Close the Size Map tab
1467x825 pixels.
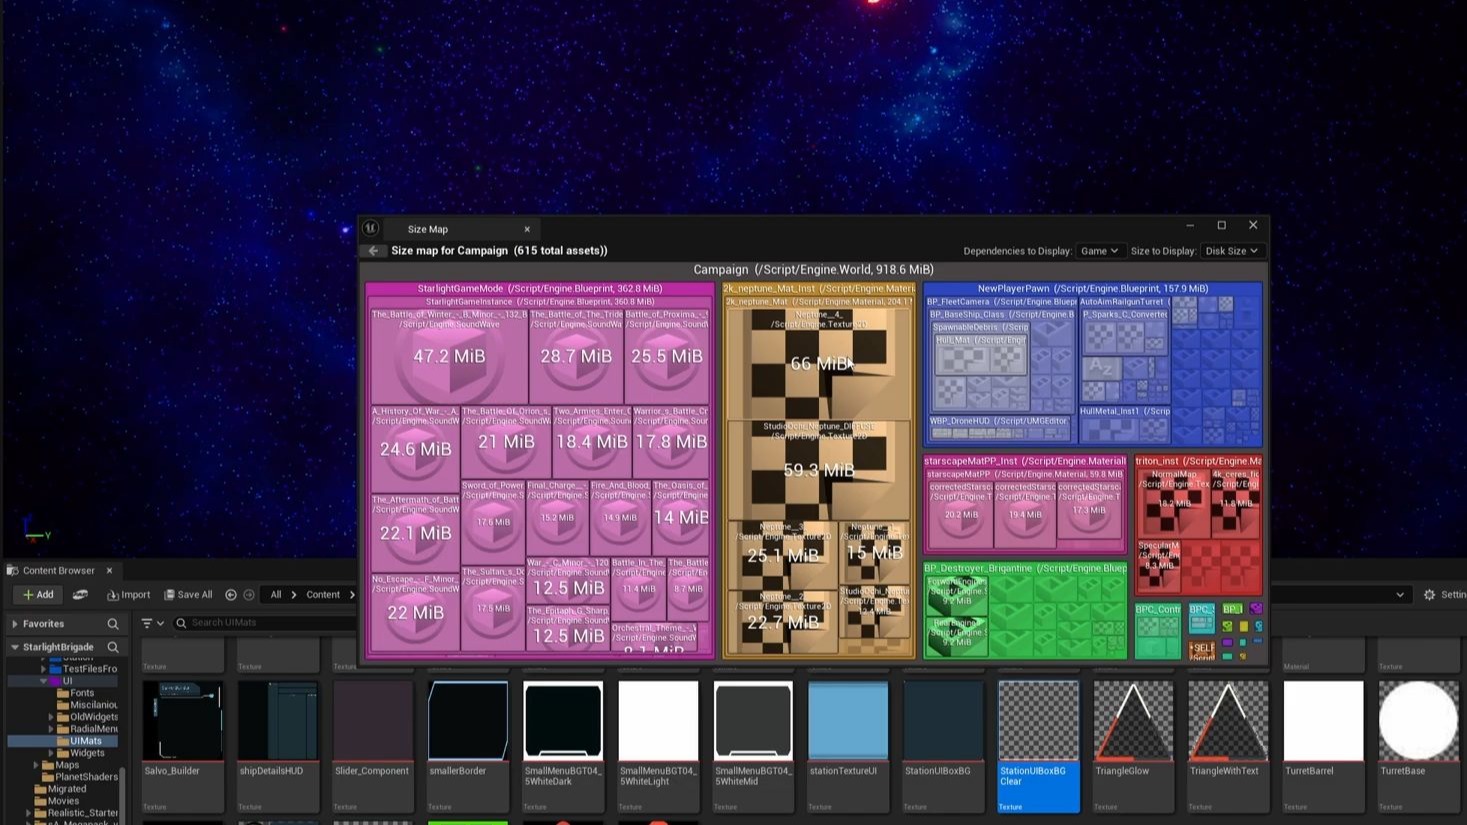[x=527, y=229]
